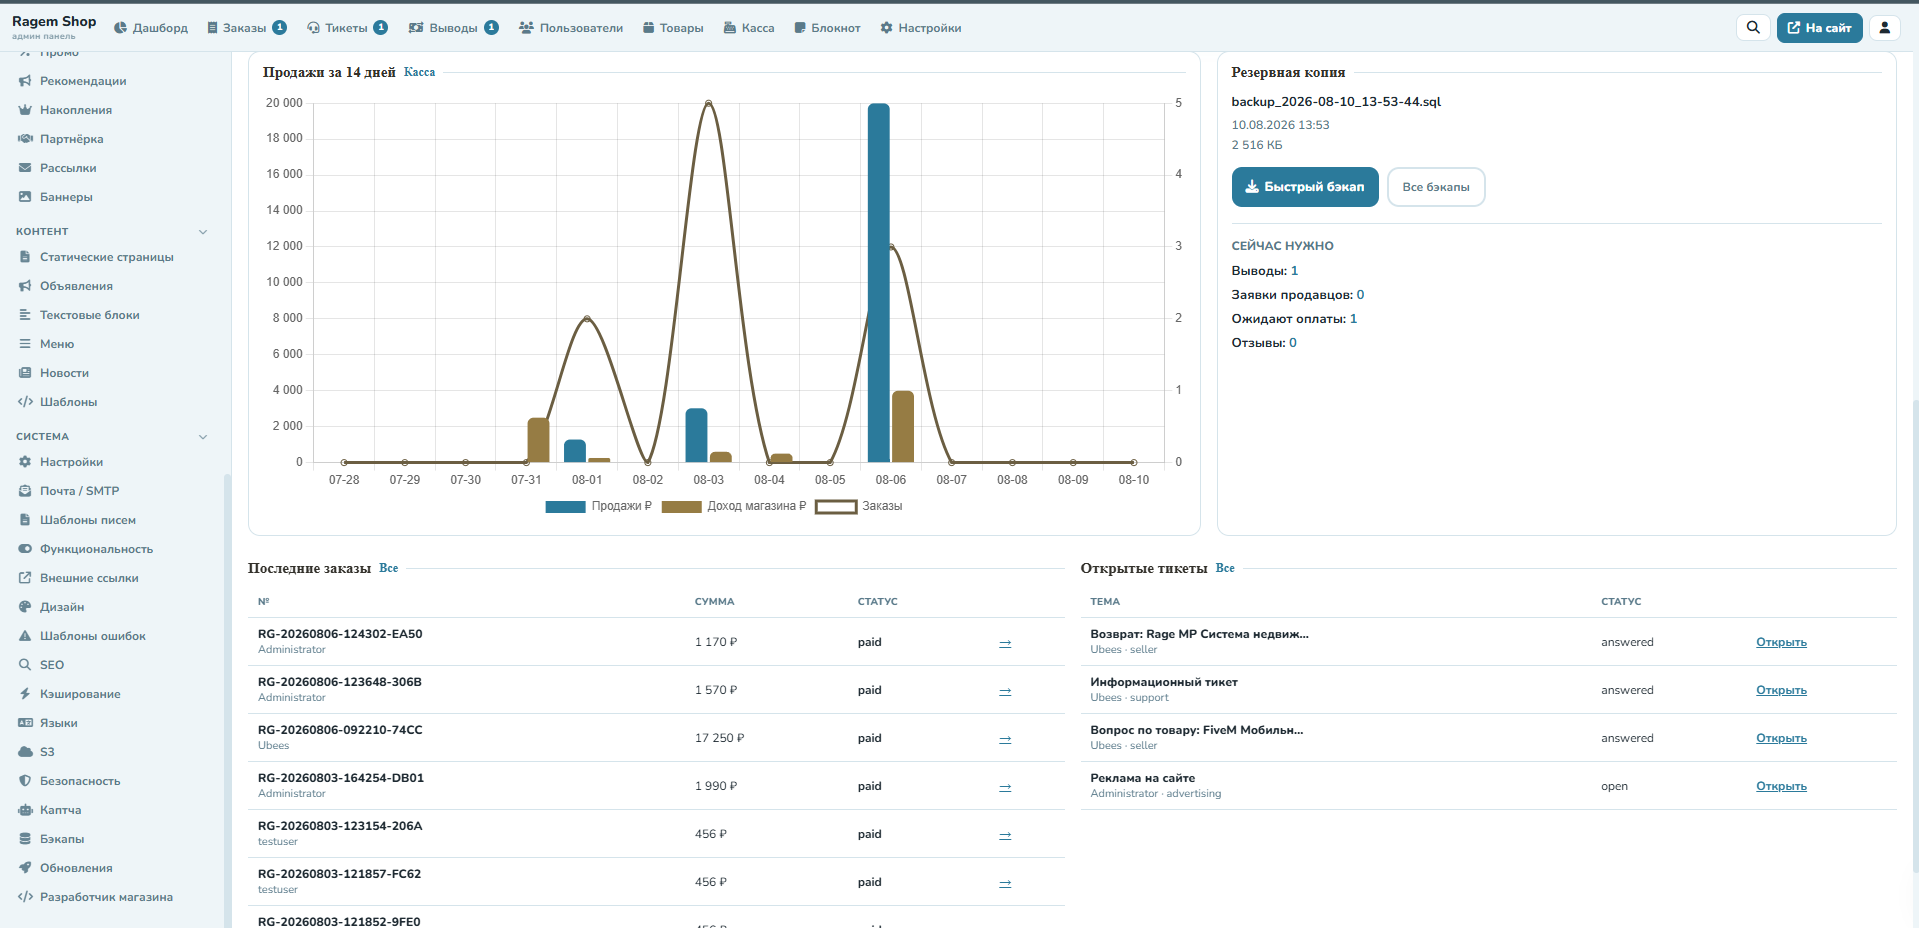Click the Баннеры image icon in sidebar
1919x928 pixels.
(x=25, y=197)
